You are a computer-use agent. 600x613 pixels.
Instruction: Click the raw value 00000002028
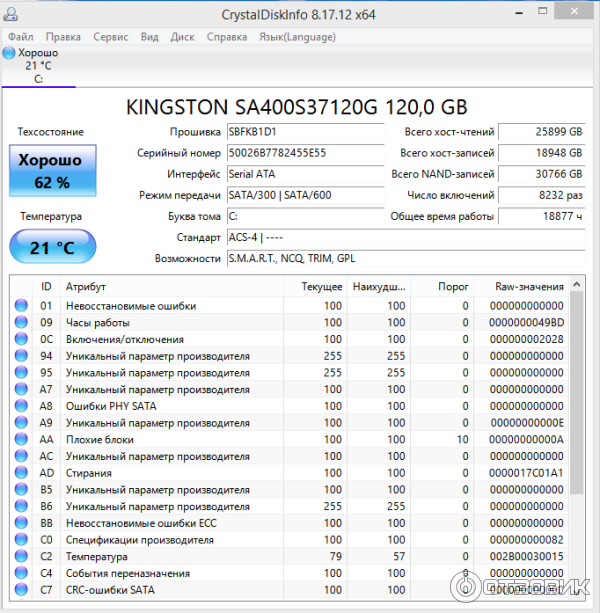526,339
